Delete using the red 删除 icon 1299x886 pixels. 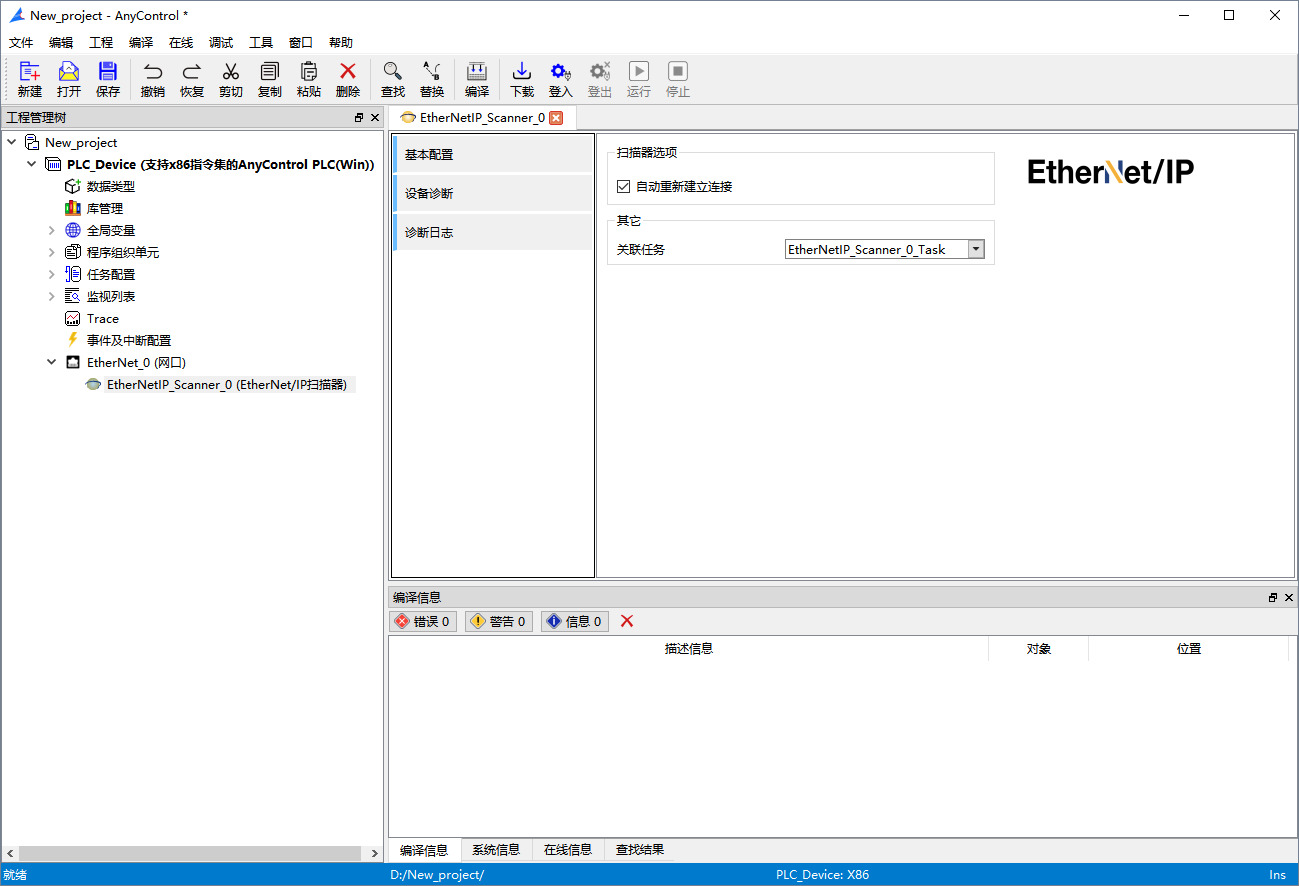[348, 79]
